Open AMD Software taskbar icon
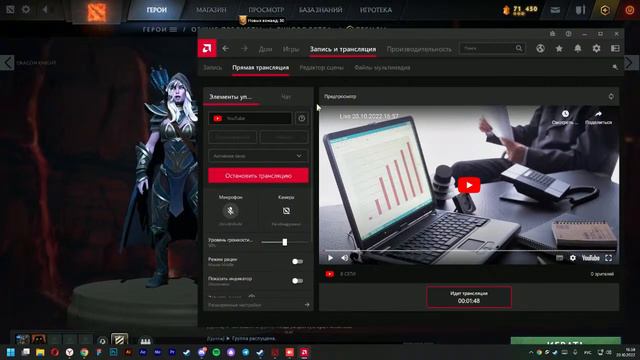Image resolution: width=640 pixels, height=360 pixels. 304,352
